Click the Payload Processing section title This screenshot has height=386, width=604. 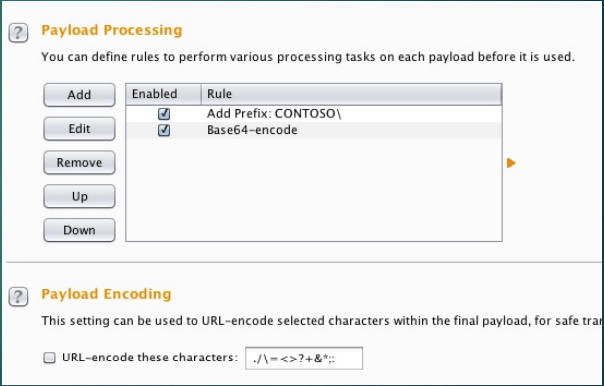coord(112,30)
